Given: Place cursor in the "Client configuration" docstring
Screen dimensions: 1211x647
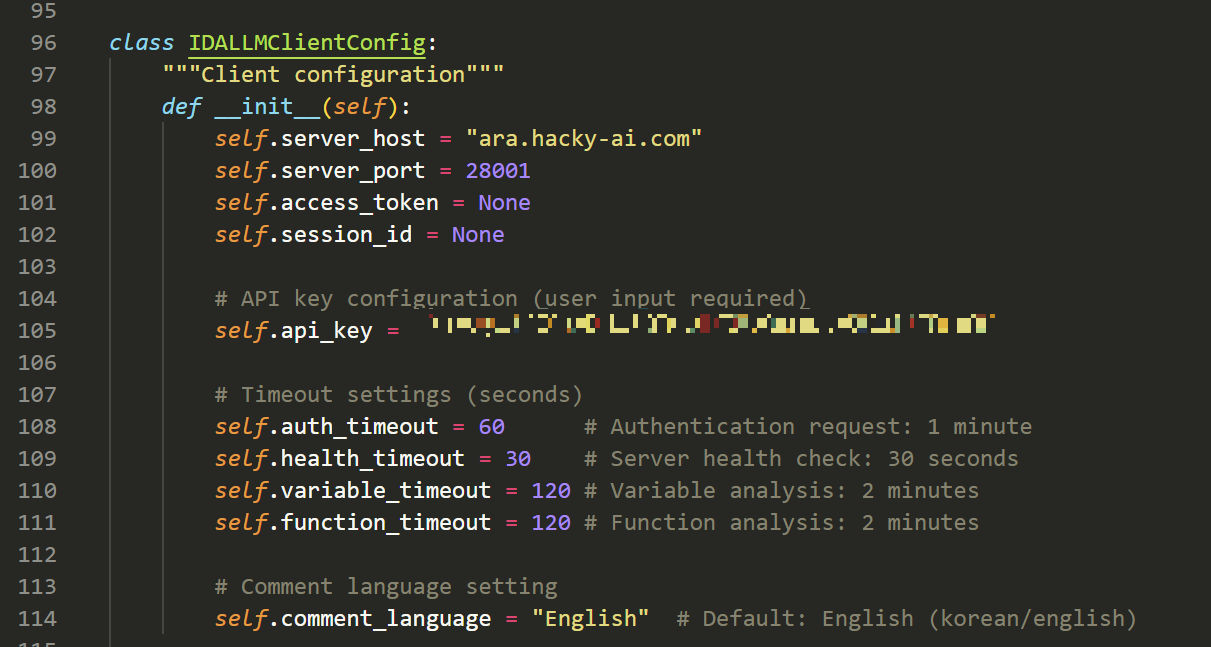Looking at the screenshot, I should (334, 75).
